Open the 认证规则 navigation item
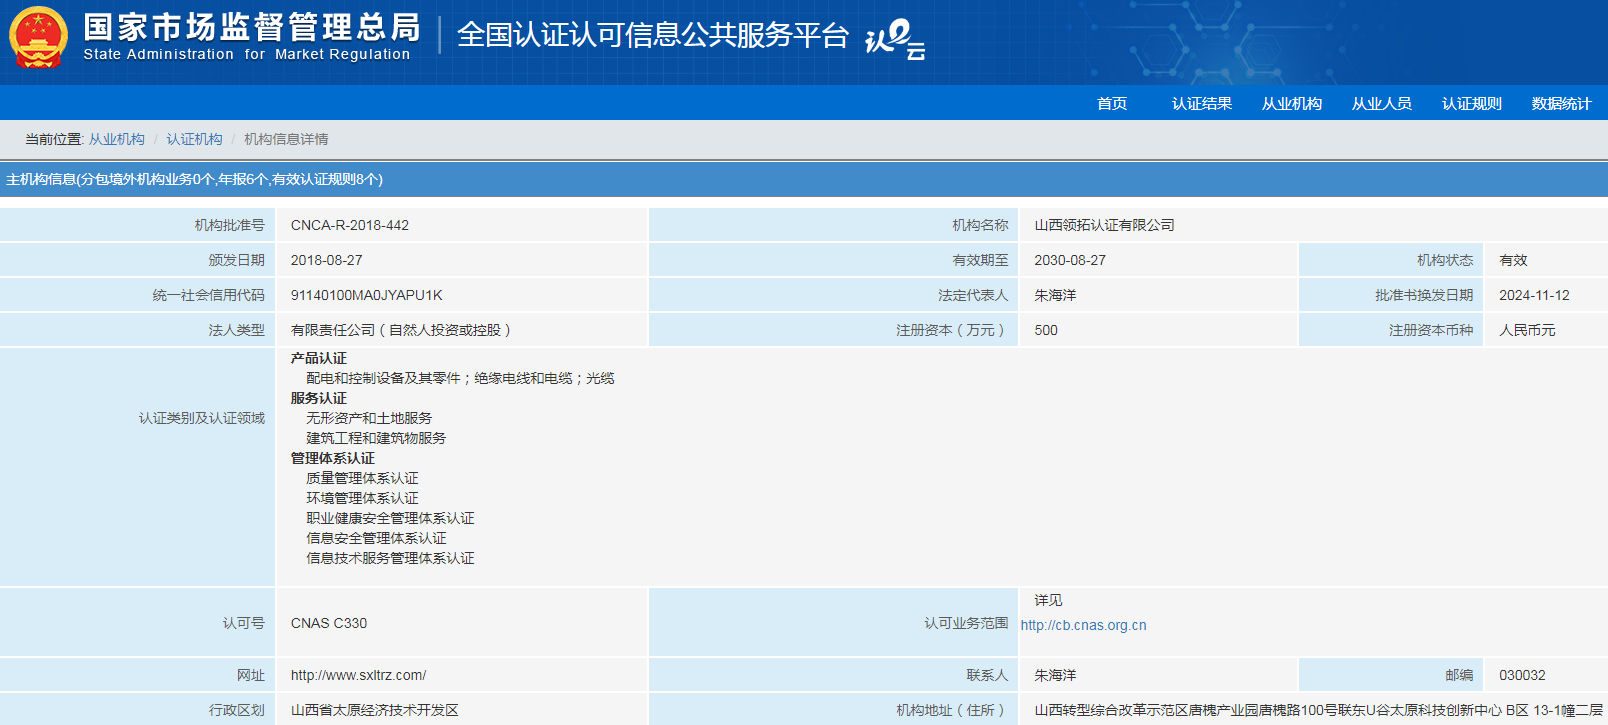This screenshot has height=725, width=1608. pyautogui.click(x=1471, y=104)
